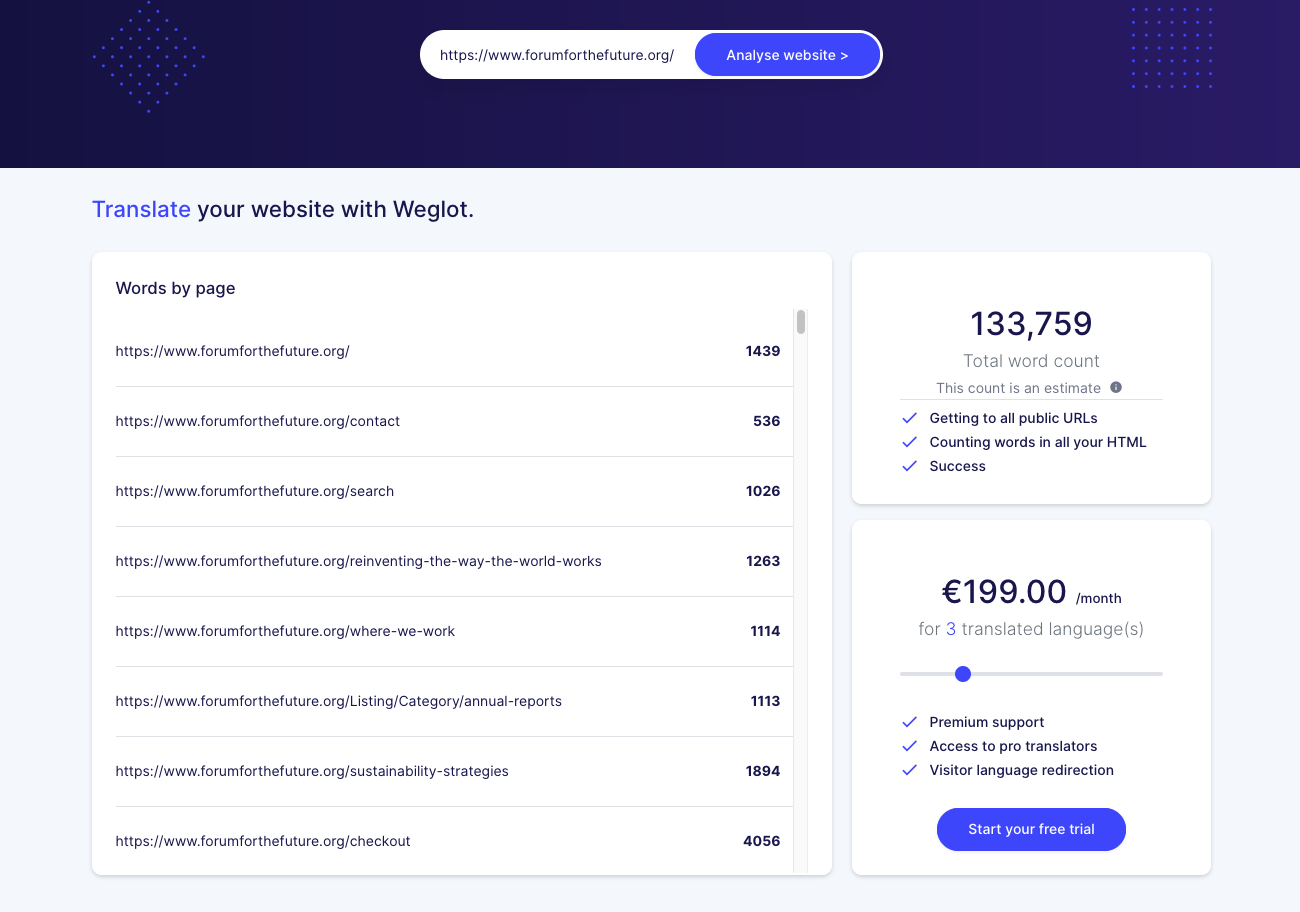
Task: Open the forumforthefuture.org/search page link
Action: pos(255,491)
